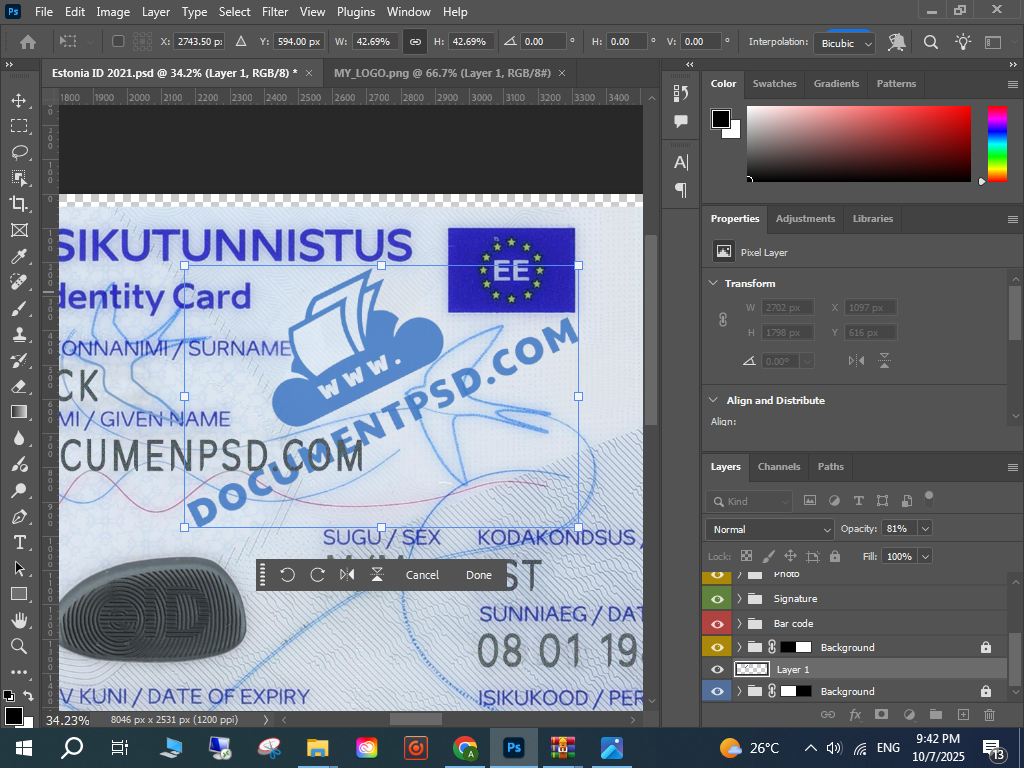Click the flip horizontal icon in transform bar
This screenshot has width=1024, height=768.
coord(347,575)
